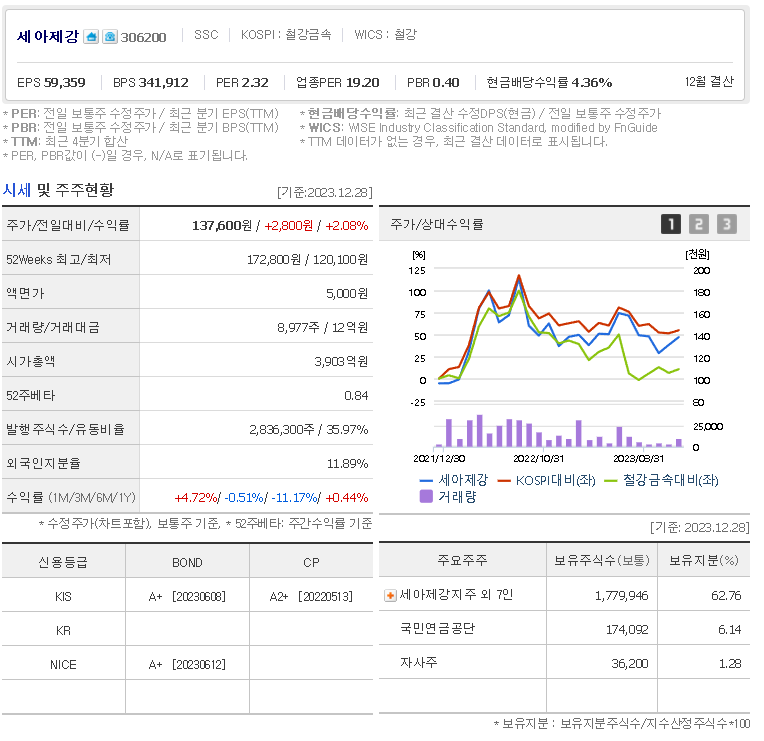
Task: Click 업종PER 19.20 value
Action: tap(338, 83)
